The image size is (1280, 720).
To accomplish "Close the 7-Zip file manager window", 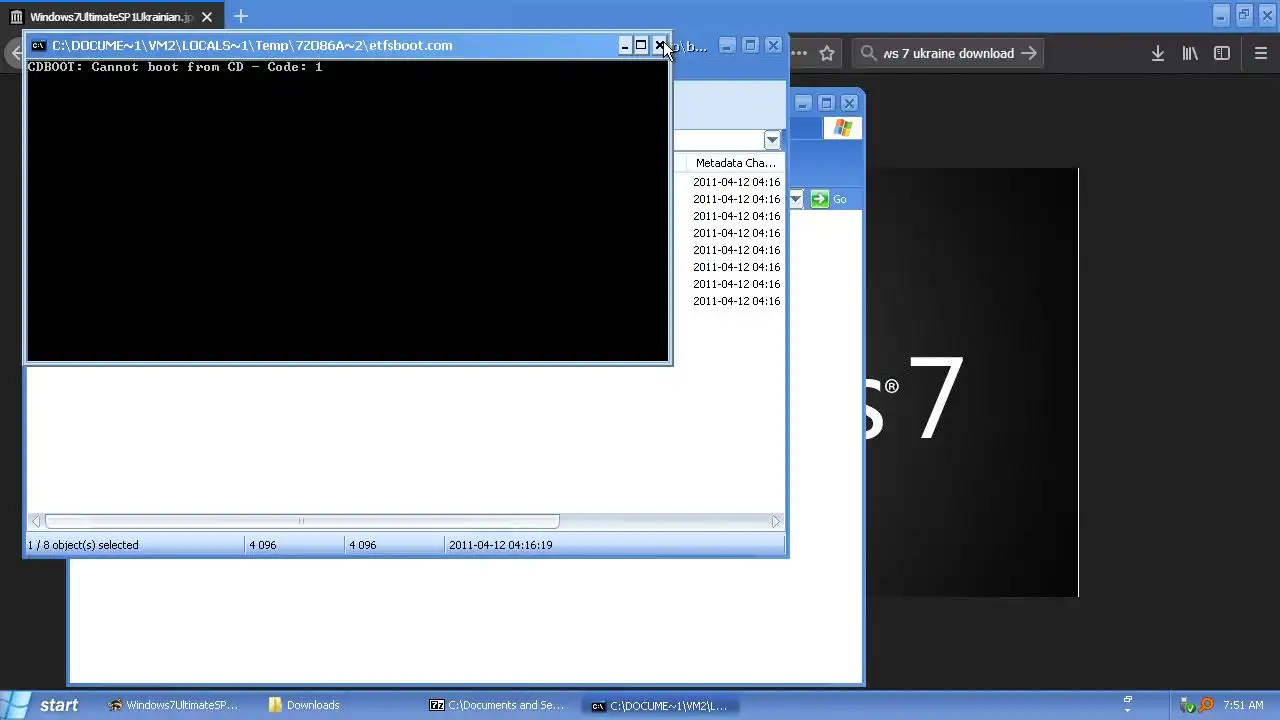I will (773, 45).
